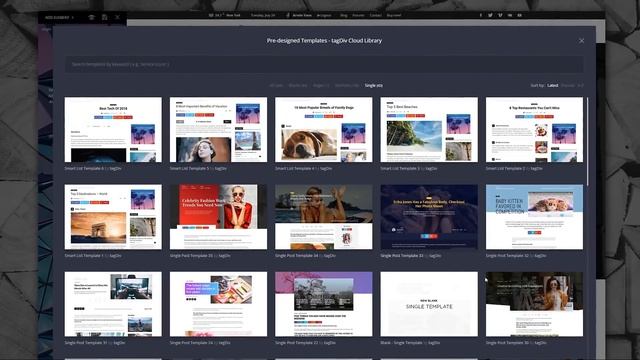Viewport: 640px width, 360px height.
Task: Open the purple header single post thumbnail
Action: click(324, 304)
